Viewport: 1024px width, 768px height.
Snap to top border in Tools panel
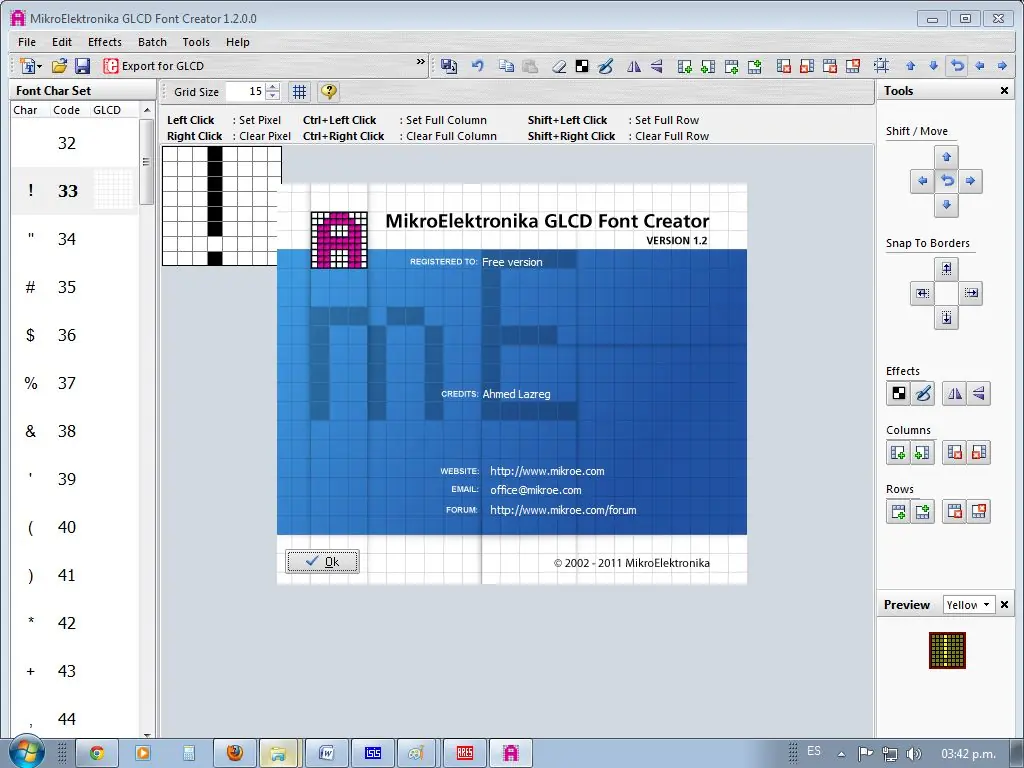946,268
